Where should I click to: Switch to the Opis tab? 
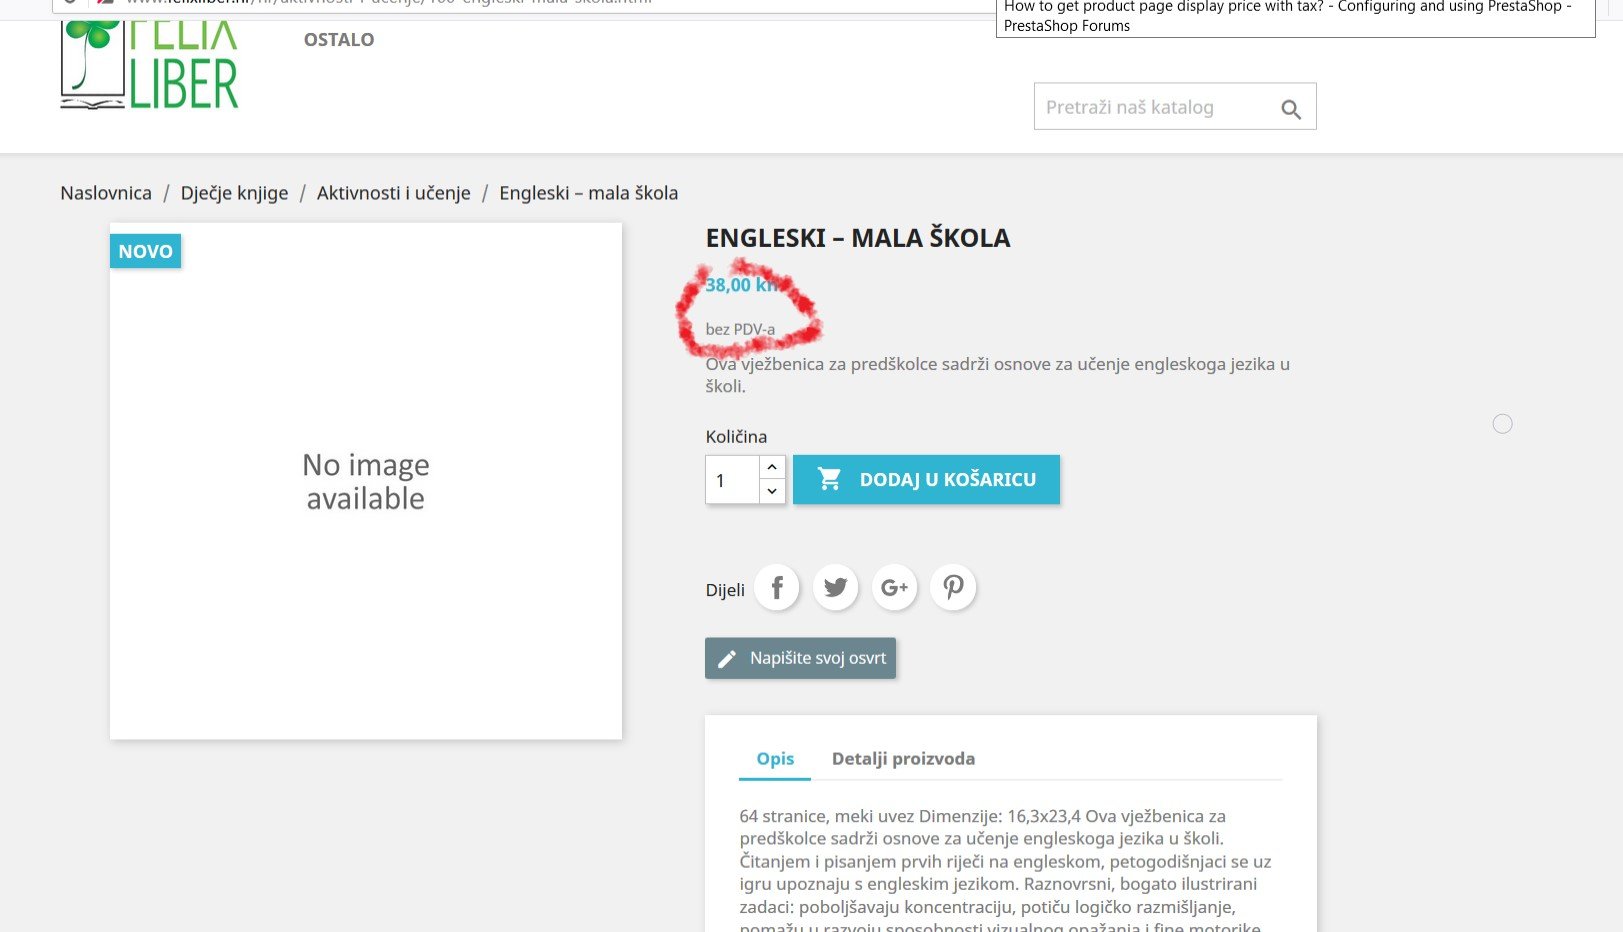[775, 759]
